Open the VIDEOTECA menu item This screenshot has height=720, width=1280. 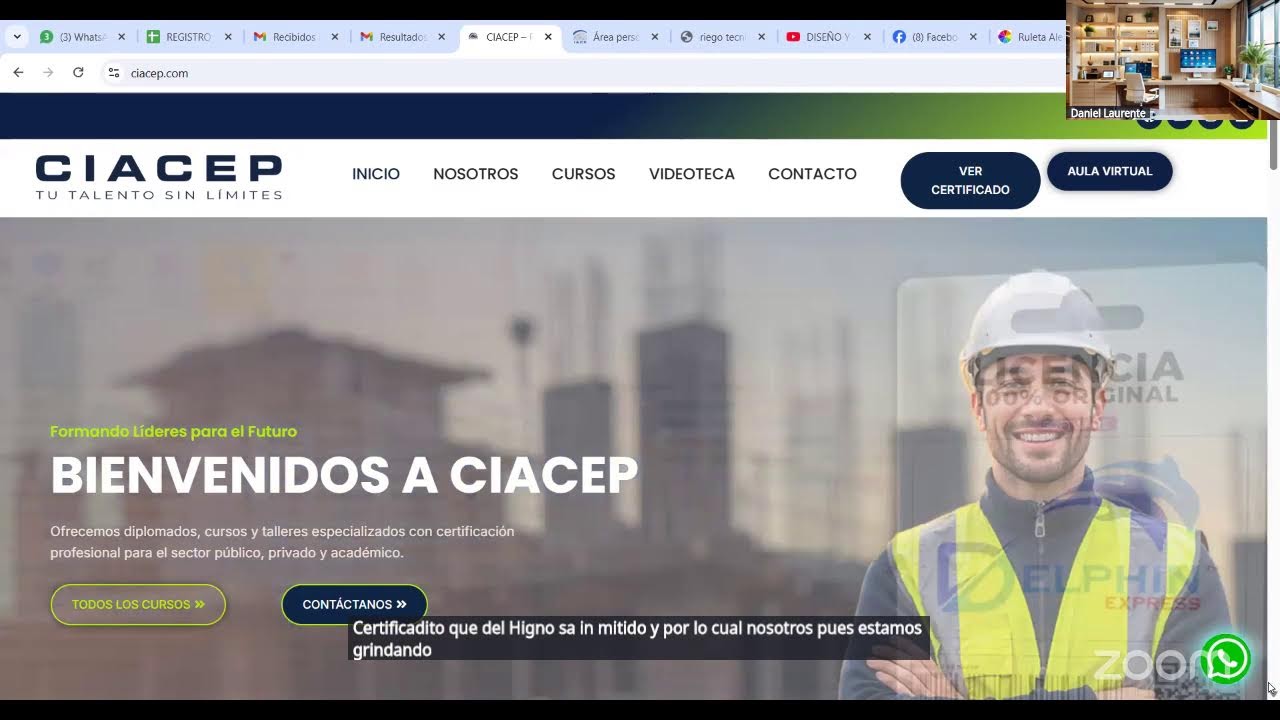[x=692, y=174]
